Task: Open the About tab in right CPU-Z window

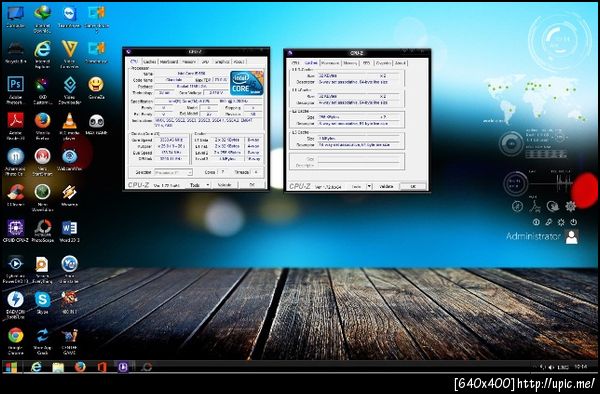Action: tap(400, 63)
